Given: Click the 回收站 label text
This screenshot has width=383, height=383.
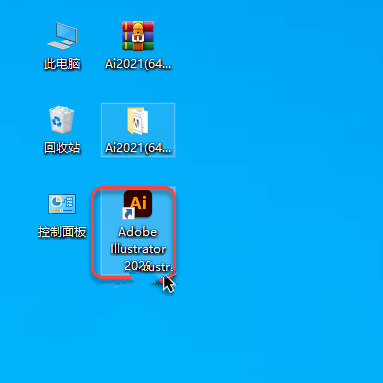Looking at the screenshot, I should 62,148.
